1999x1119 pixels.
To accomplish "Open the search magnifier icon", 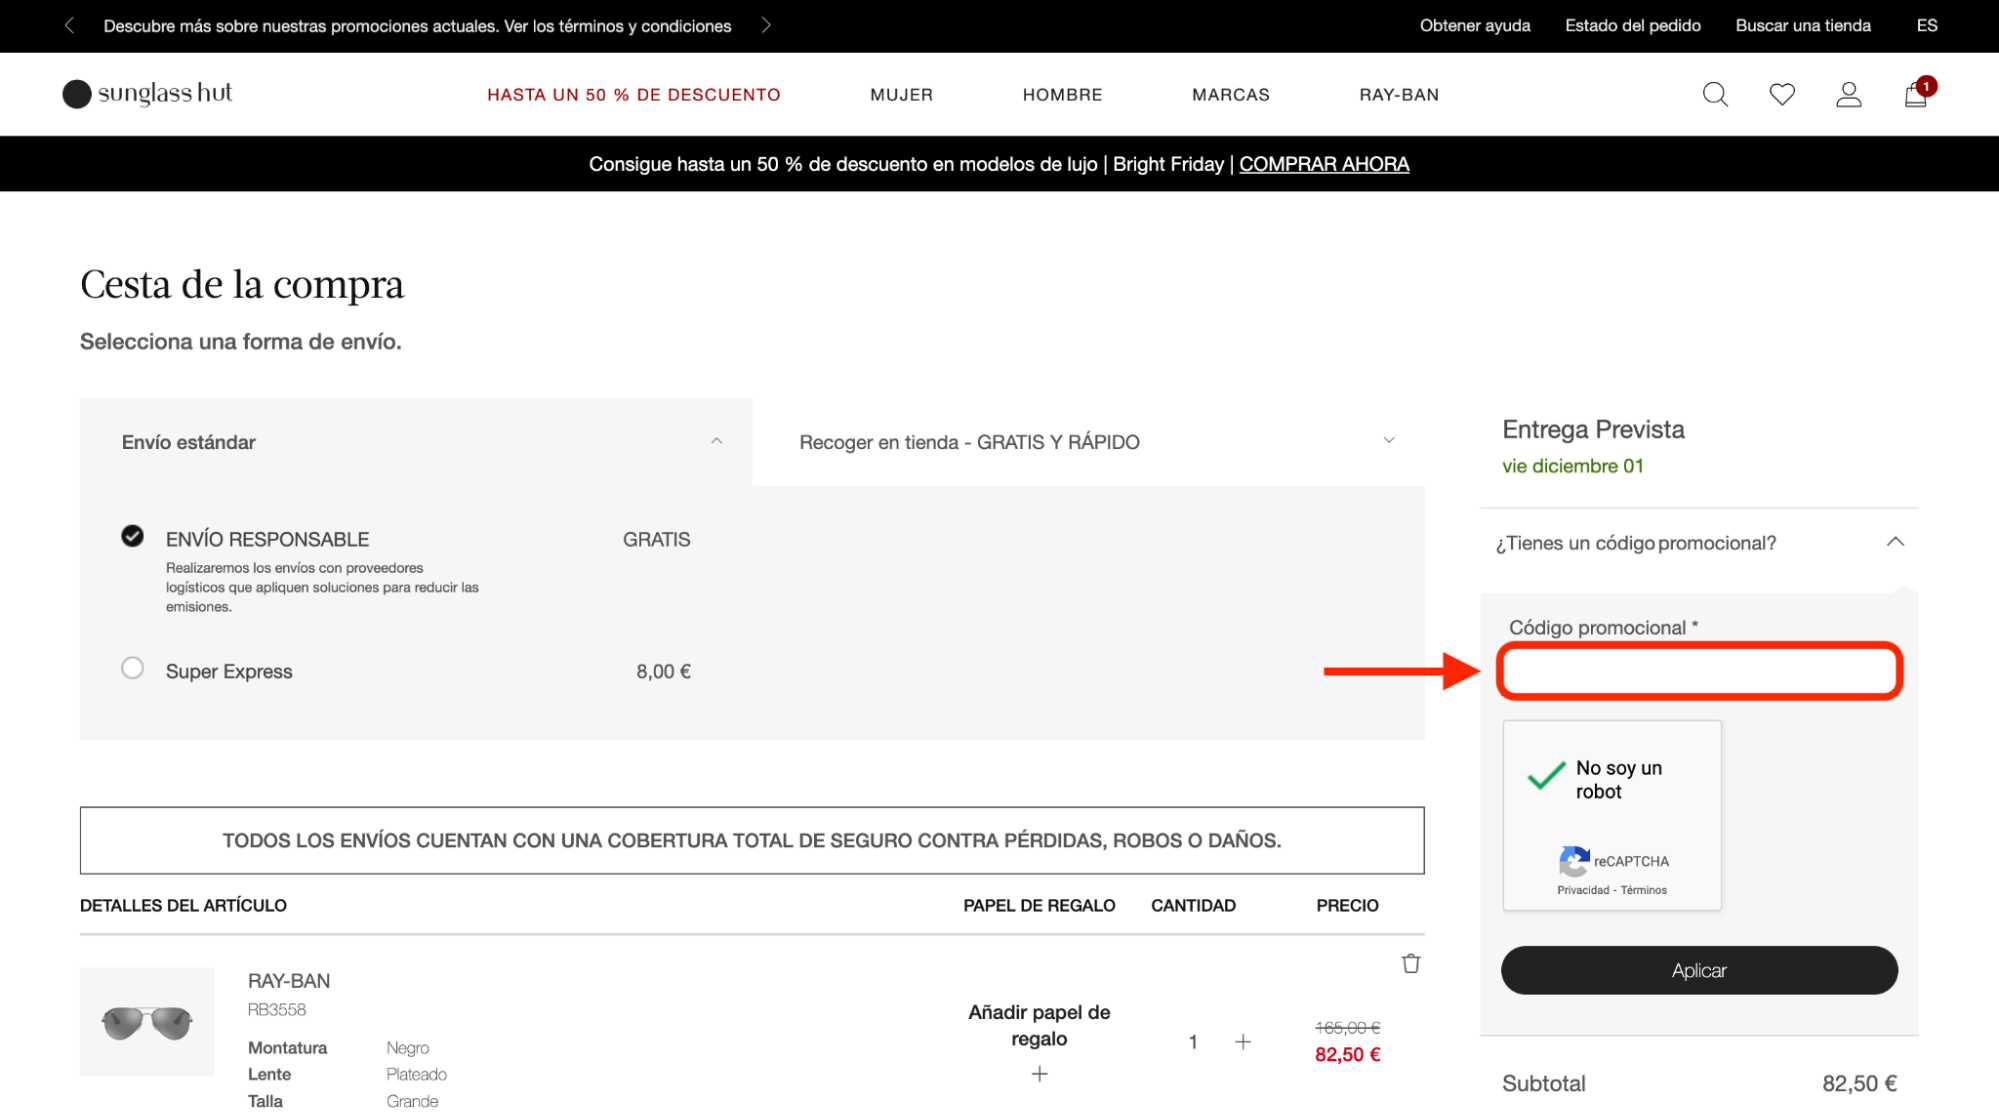I will (x=1715, y=94).
